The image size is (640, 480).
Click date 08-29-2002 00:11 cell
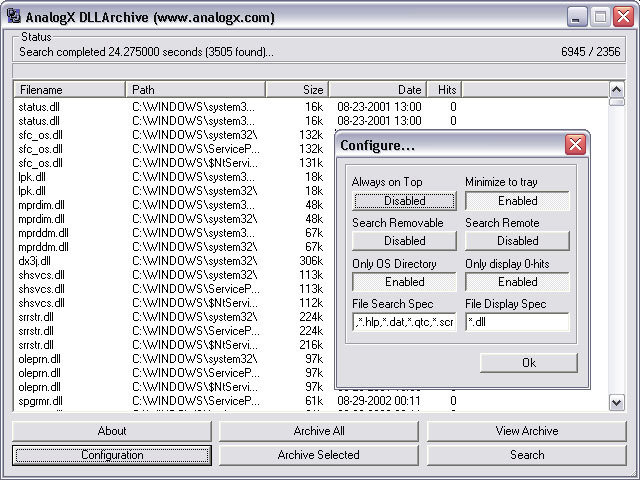point(379,401)
